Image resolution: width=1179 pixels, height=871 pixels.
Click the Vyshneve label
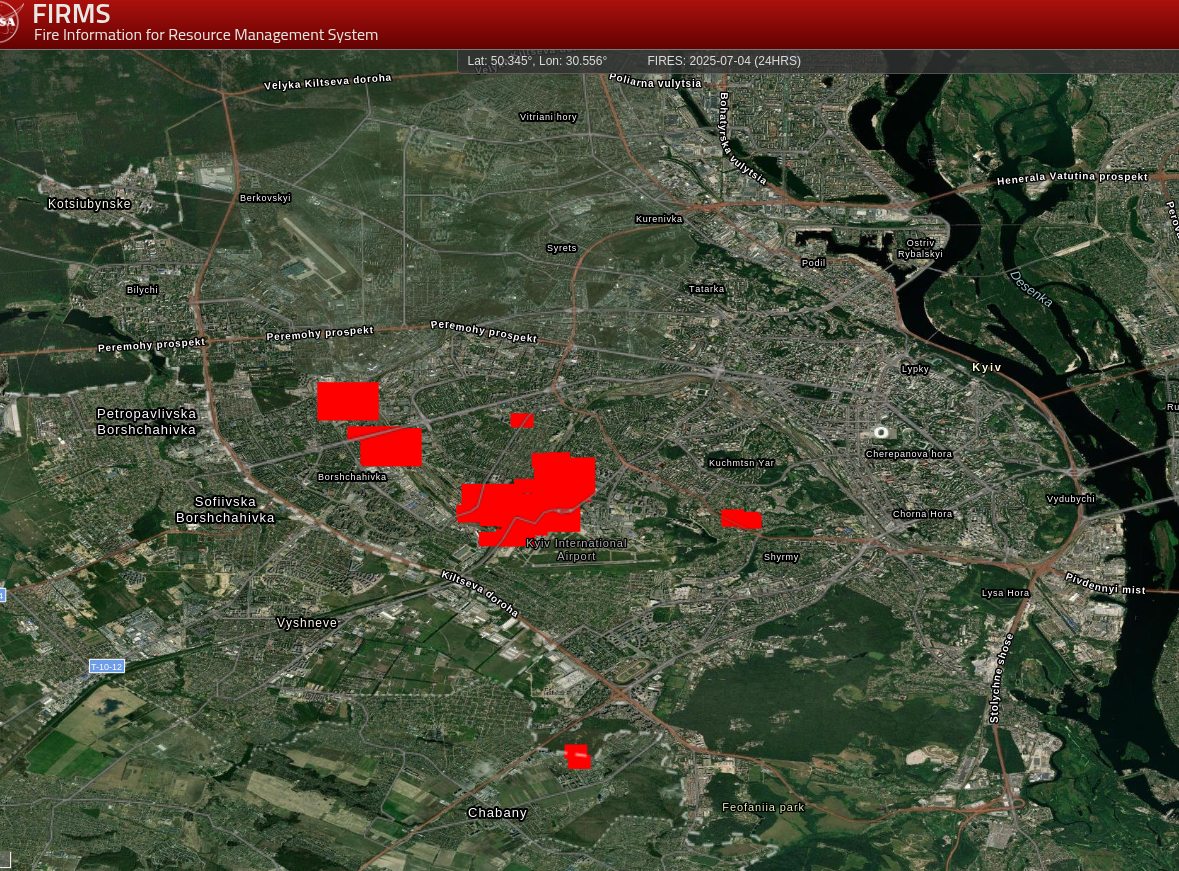(307, 623)
